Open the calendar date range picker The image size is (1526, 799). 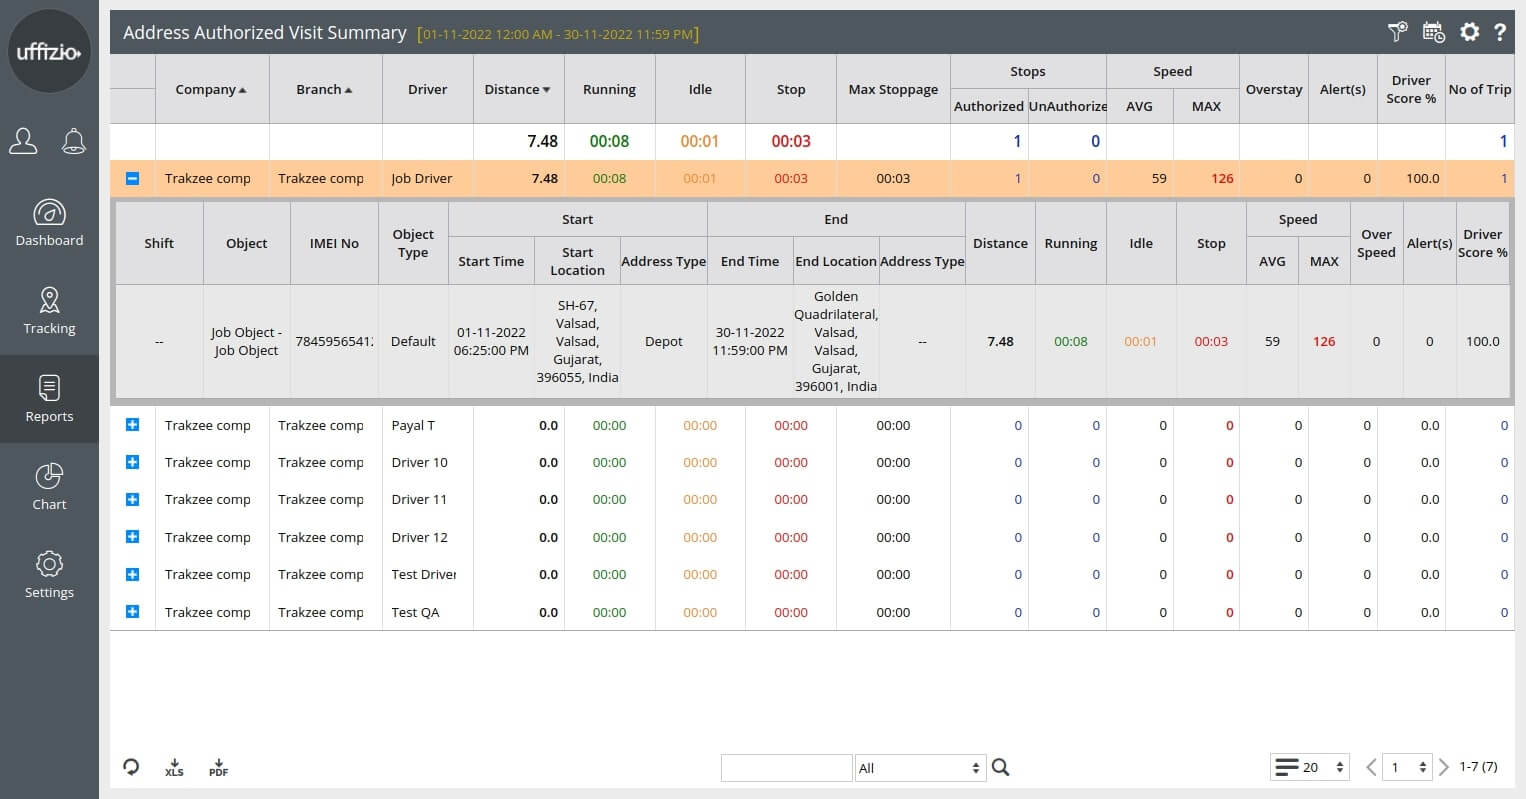click(1433, 32)
